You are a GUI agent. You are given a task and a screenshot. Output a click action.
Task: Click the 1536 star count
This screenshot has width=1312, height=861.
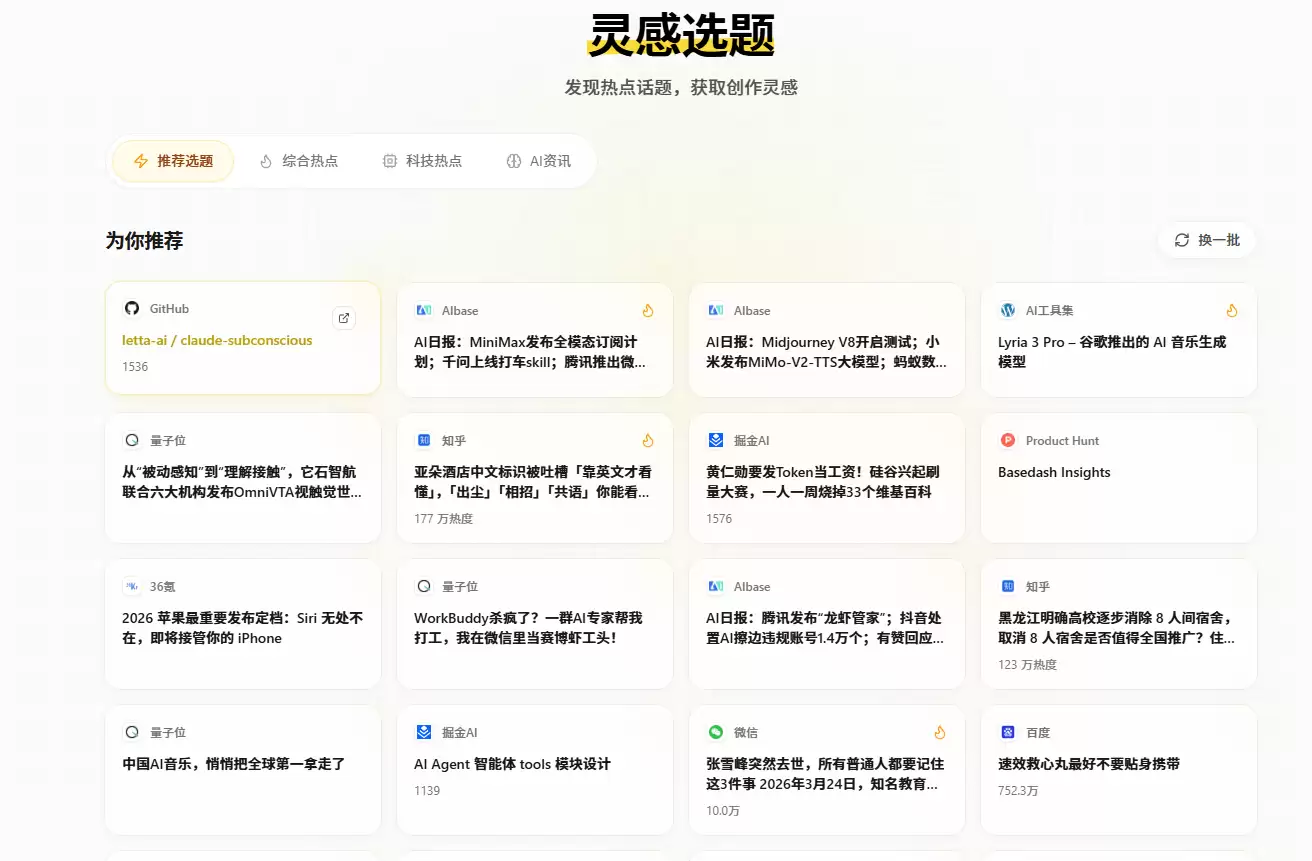pyautogui.click(x=135, y=367)
